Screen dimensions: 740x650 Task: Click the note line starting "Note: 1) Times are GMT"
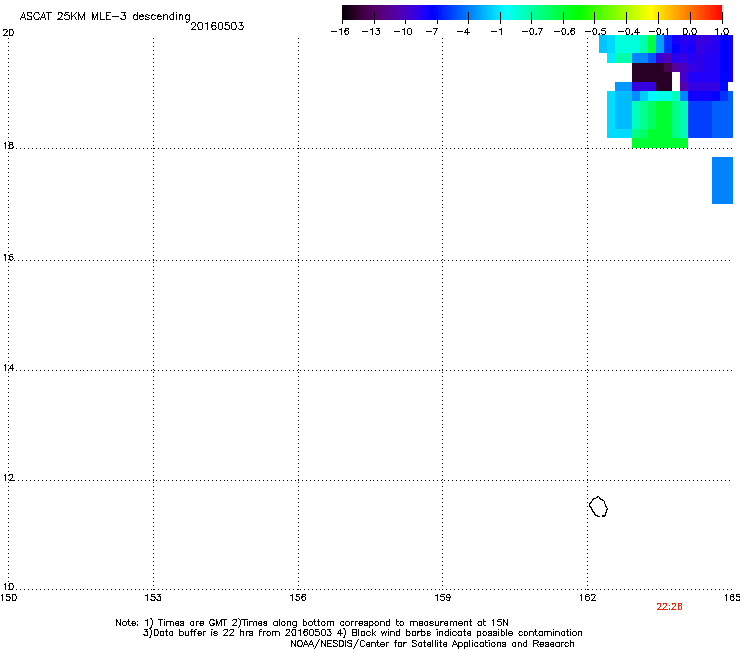[312, 623]
